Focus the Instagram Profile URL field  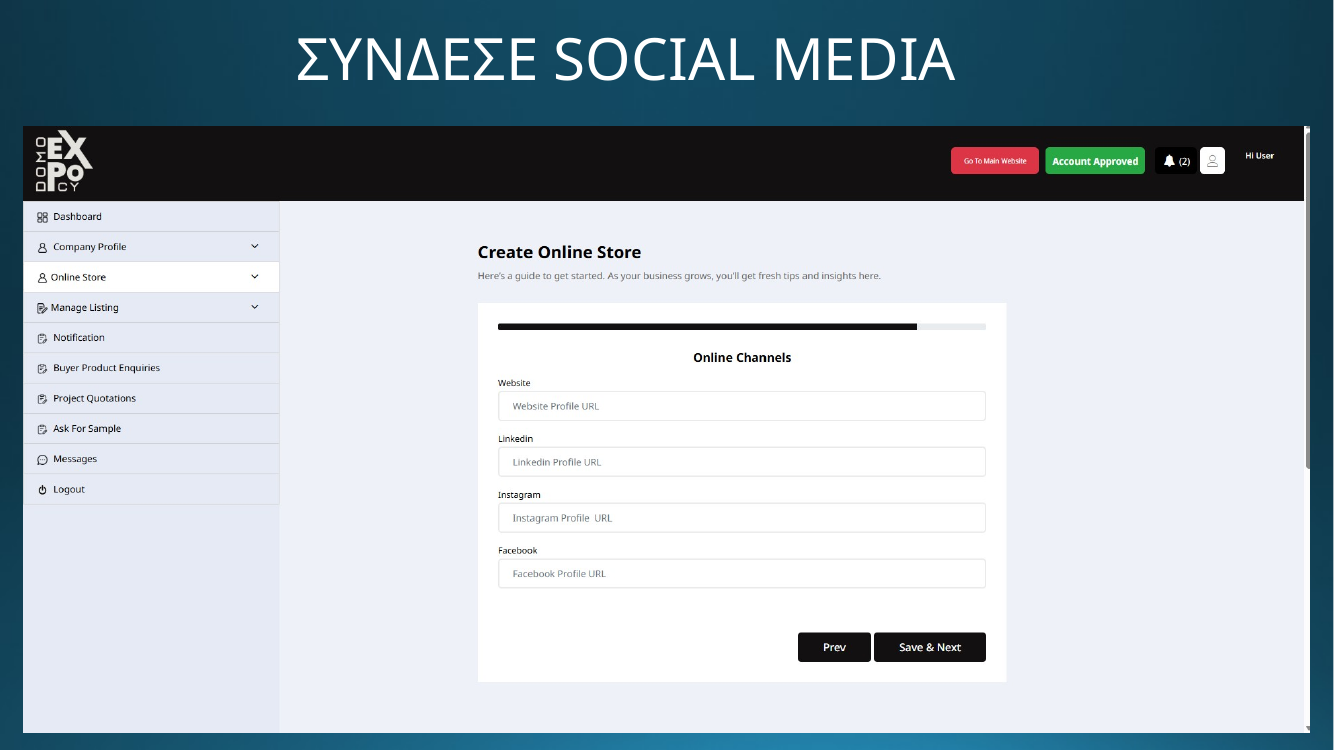(742, 518)
